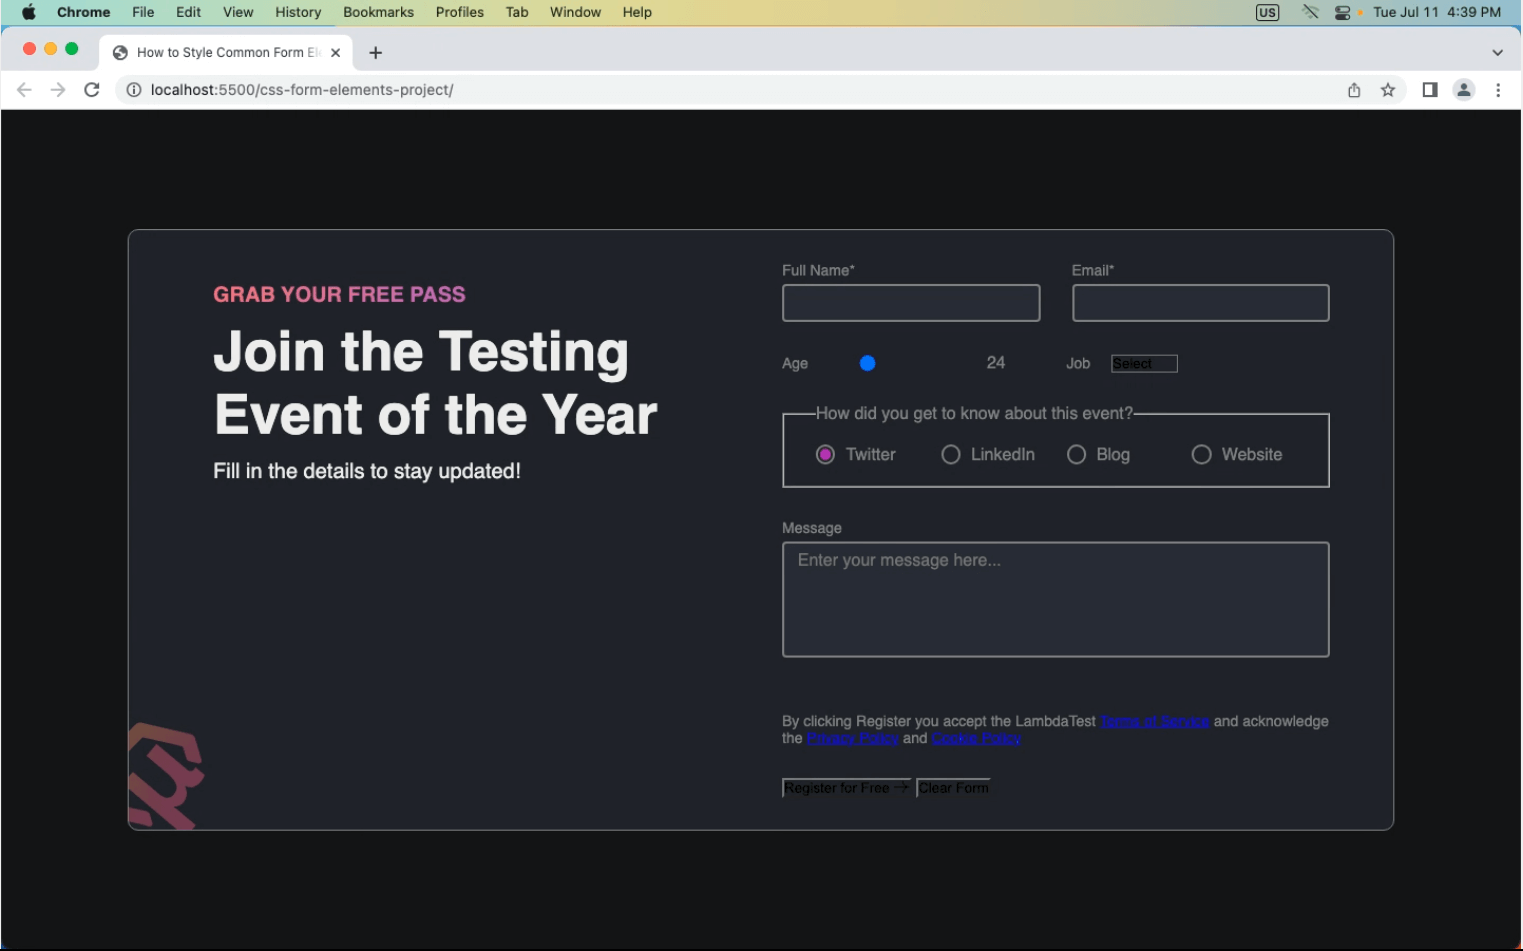Choose the Website radio option
This screenshot has width=1523, height=951.
coord(1202,455)
